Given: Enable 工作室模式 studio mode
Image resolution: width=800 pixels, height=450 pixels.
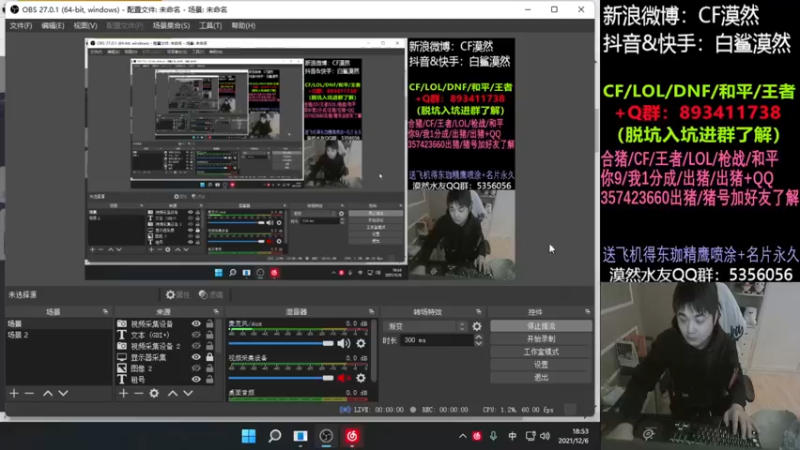Looking at the screenshot, I should [541, 352].
